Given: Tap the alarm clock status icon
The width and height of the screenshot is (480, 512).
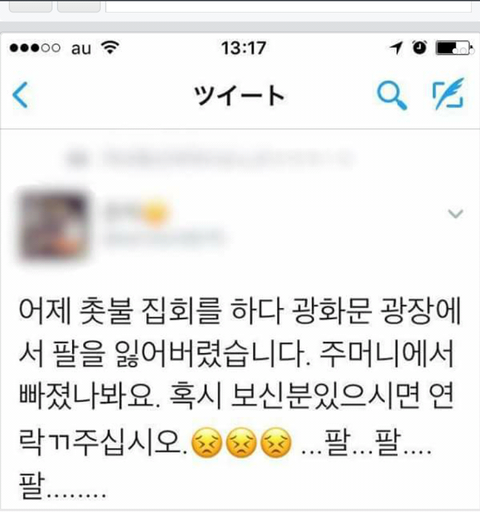Looking at the screenshot, I should tap(420, 47).
